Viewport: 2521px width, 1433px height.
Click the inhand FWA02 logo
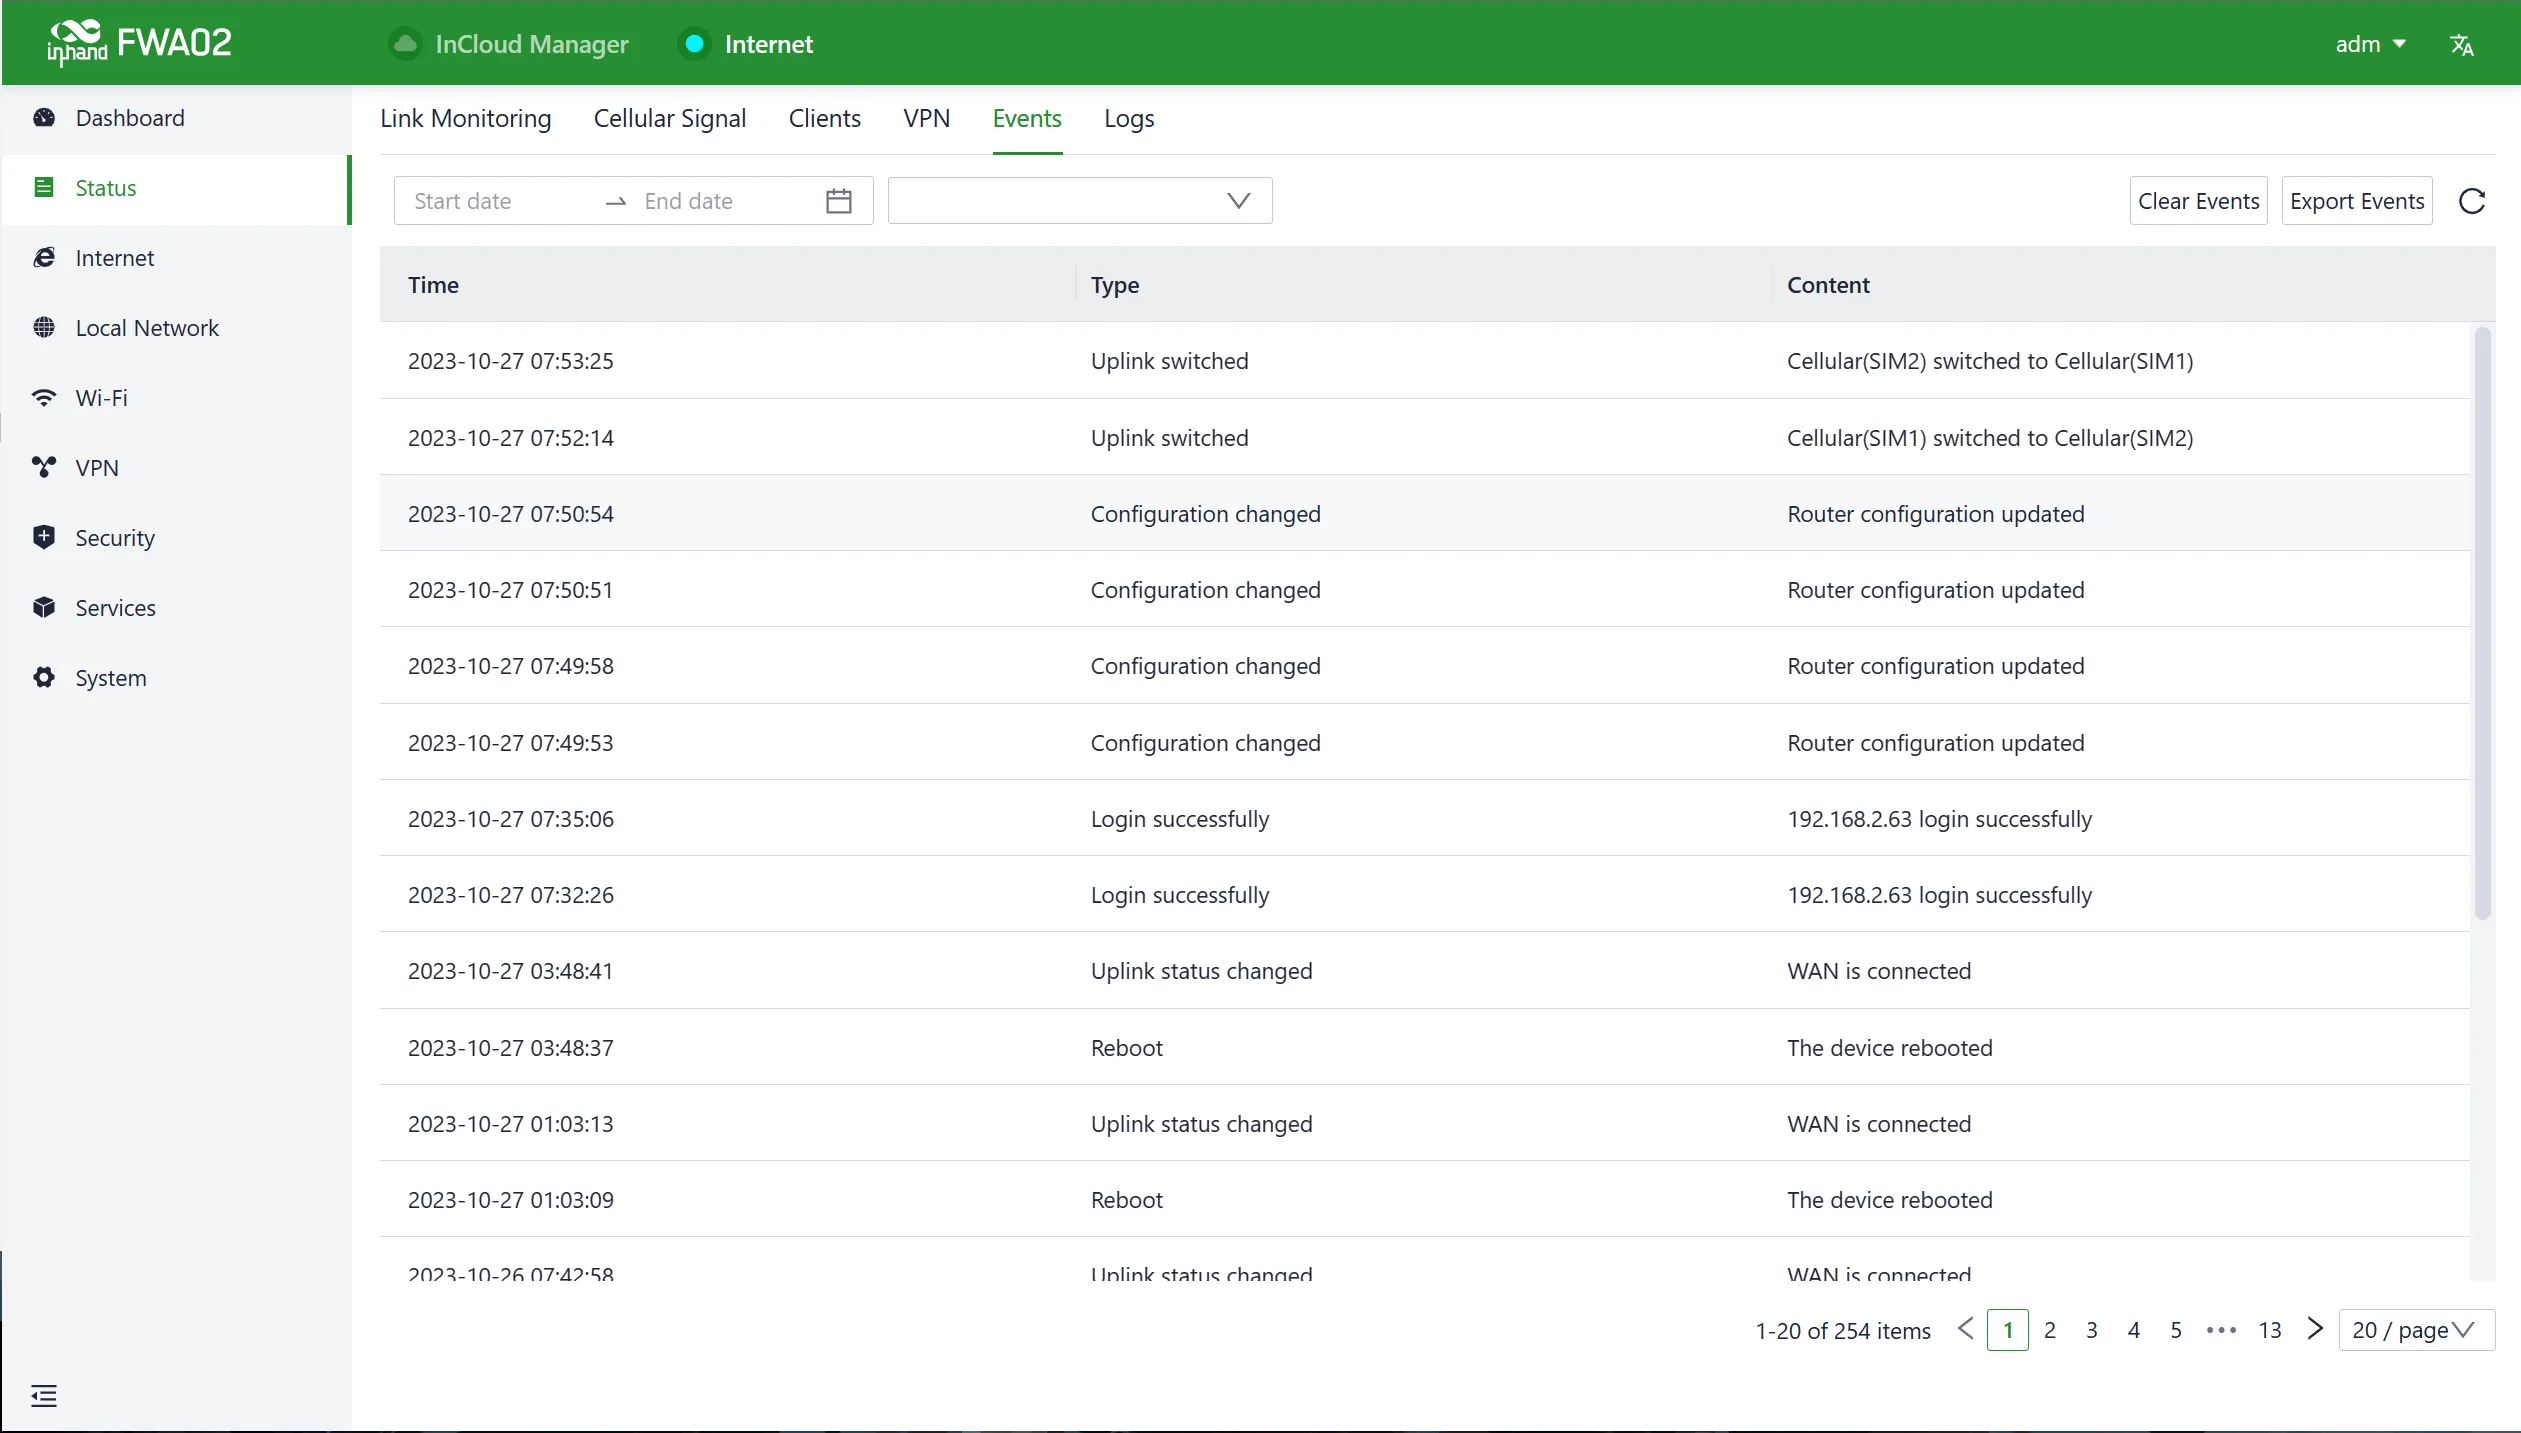[x=139, y=42]
